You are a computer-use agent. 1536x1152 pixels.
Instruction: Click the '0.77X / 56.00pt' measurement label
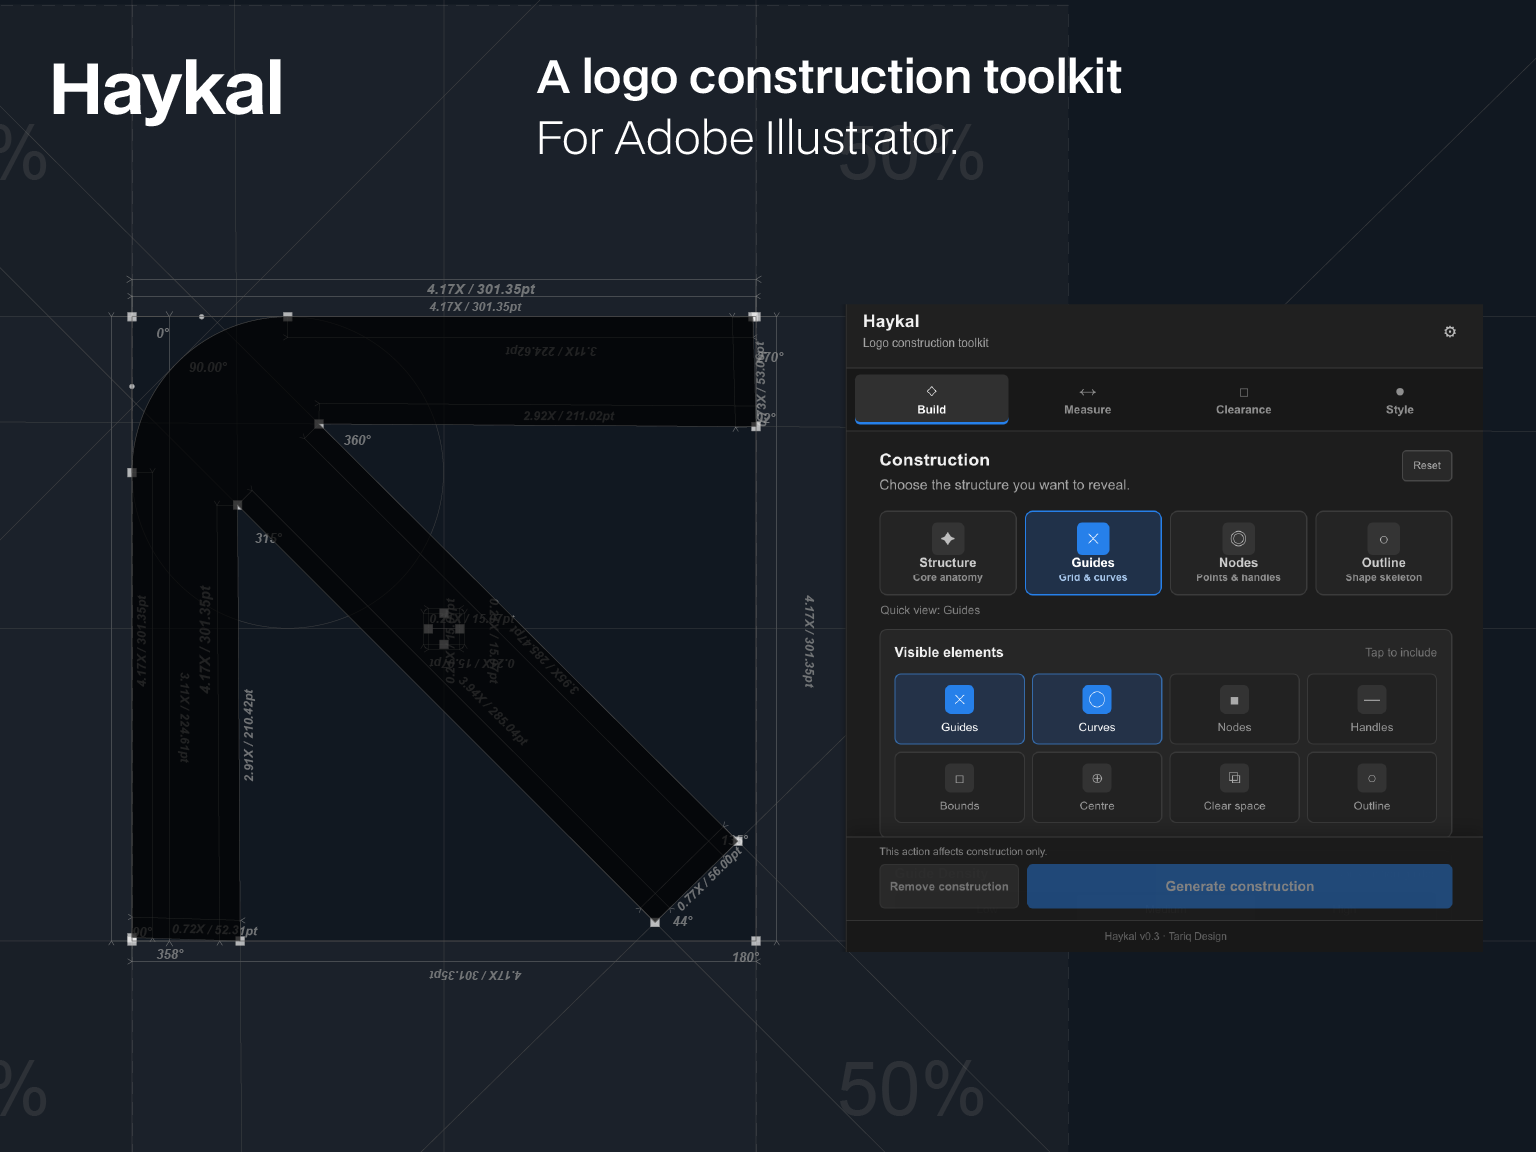point(709,881)
